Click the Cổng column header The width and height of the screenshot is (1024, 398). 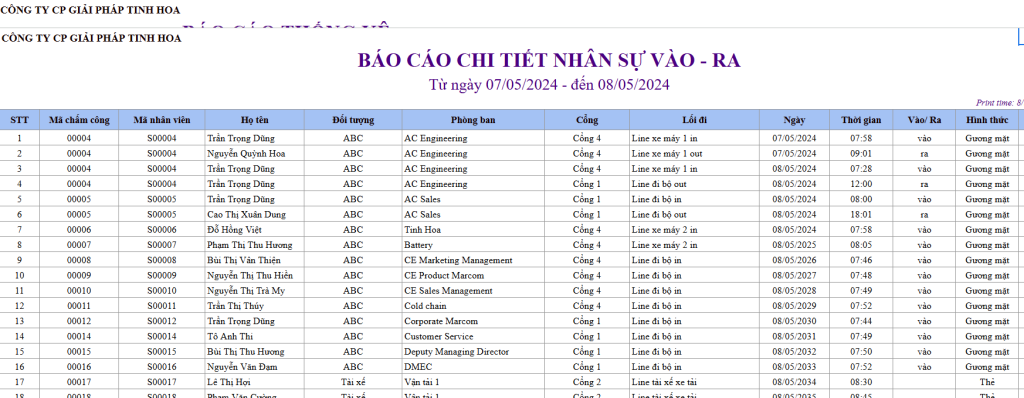point(587,120)
